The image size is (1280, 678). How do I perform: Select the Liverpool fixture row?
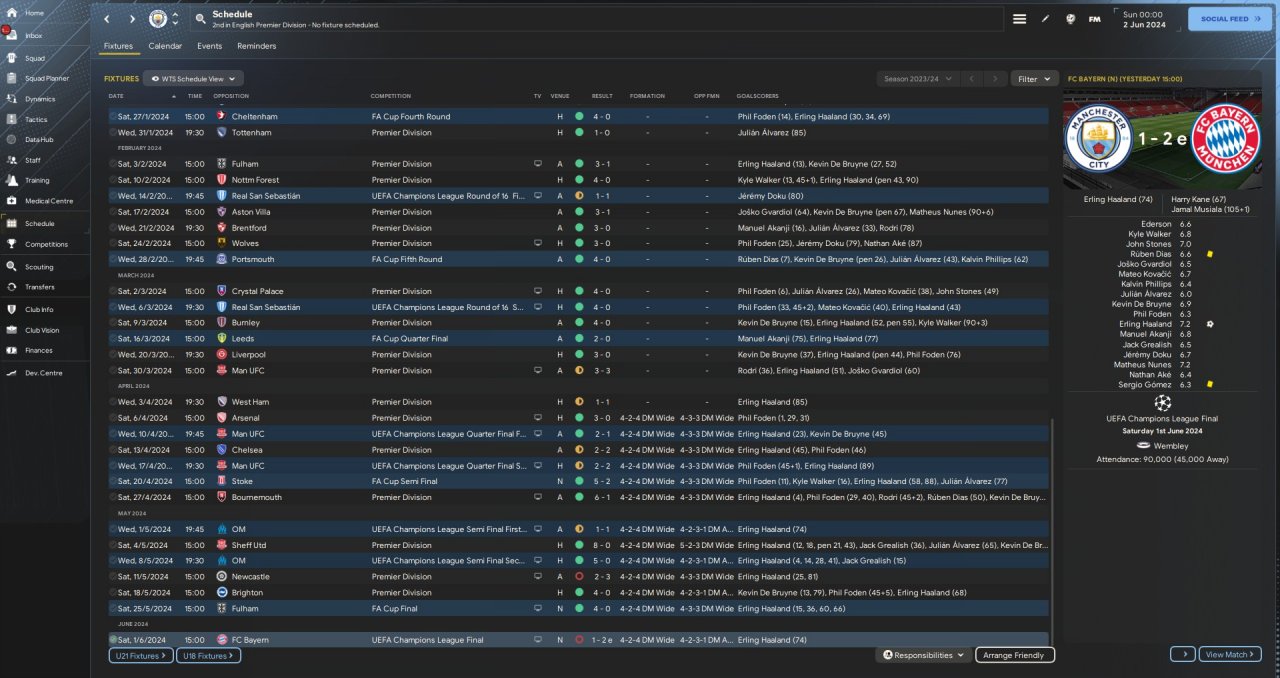pos(579,354)
